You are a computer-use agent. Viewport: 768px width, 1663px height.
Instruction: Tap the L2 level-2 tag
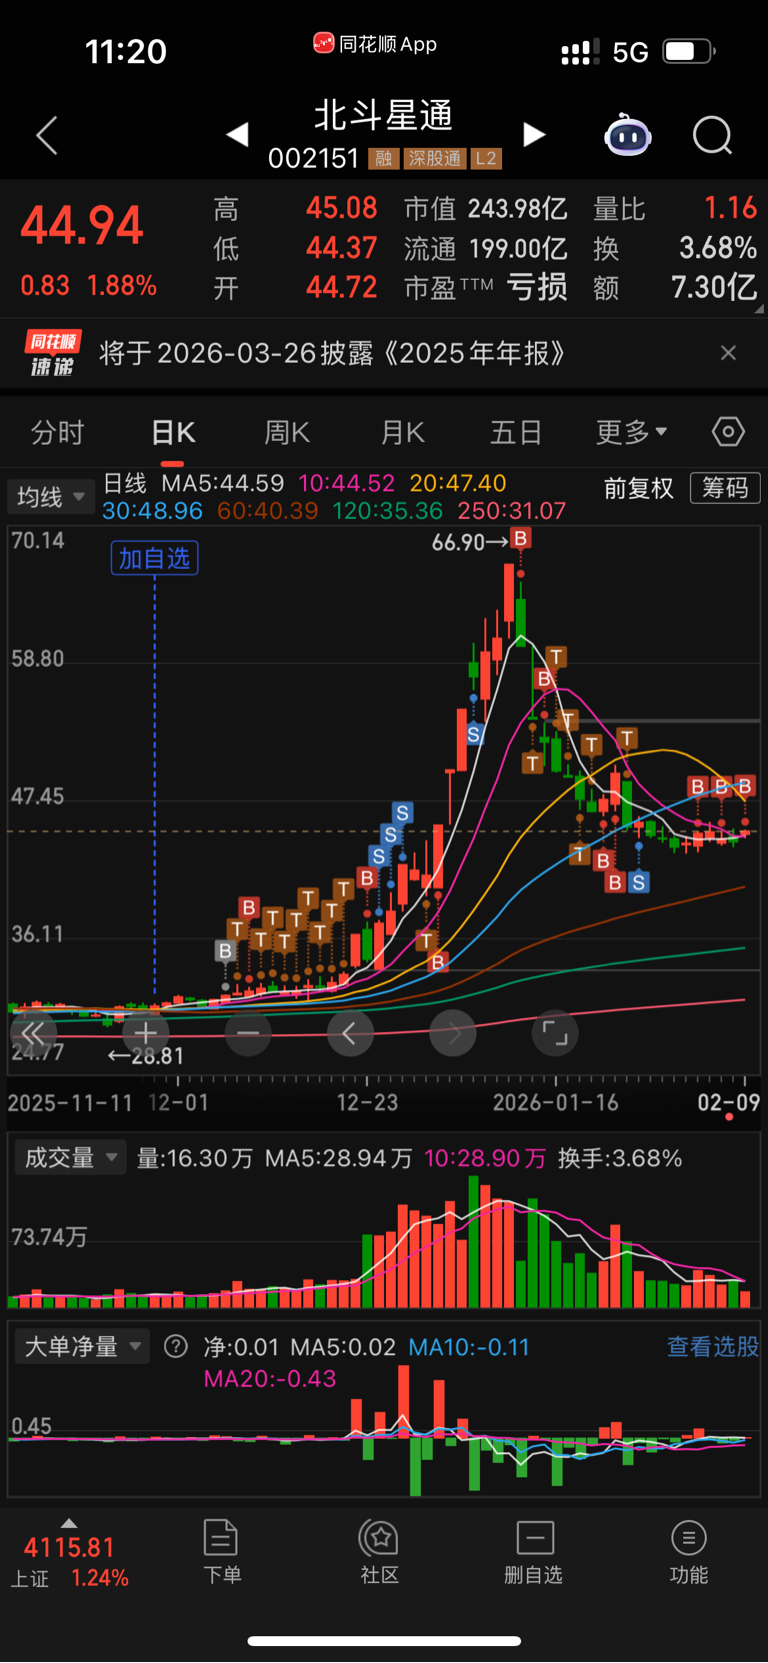tap(486, 158)
